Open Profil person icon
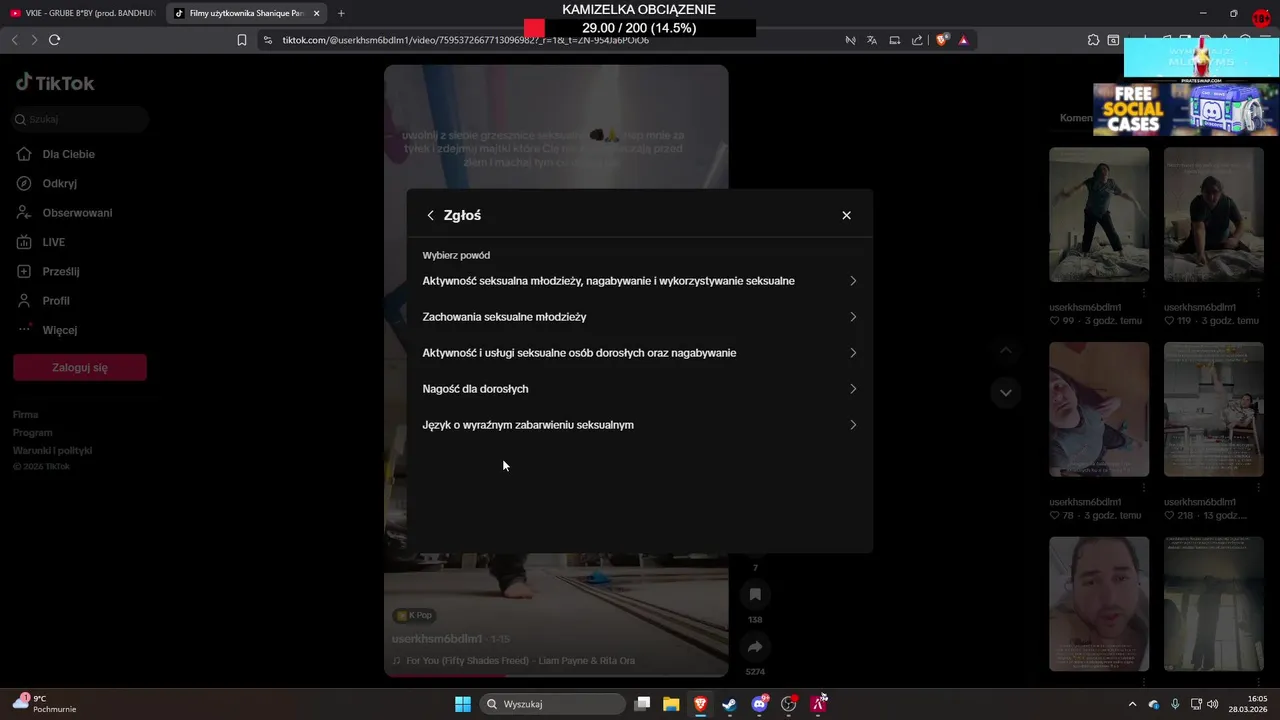The image size is (1280, 720). (x=25, y=300)
